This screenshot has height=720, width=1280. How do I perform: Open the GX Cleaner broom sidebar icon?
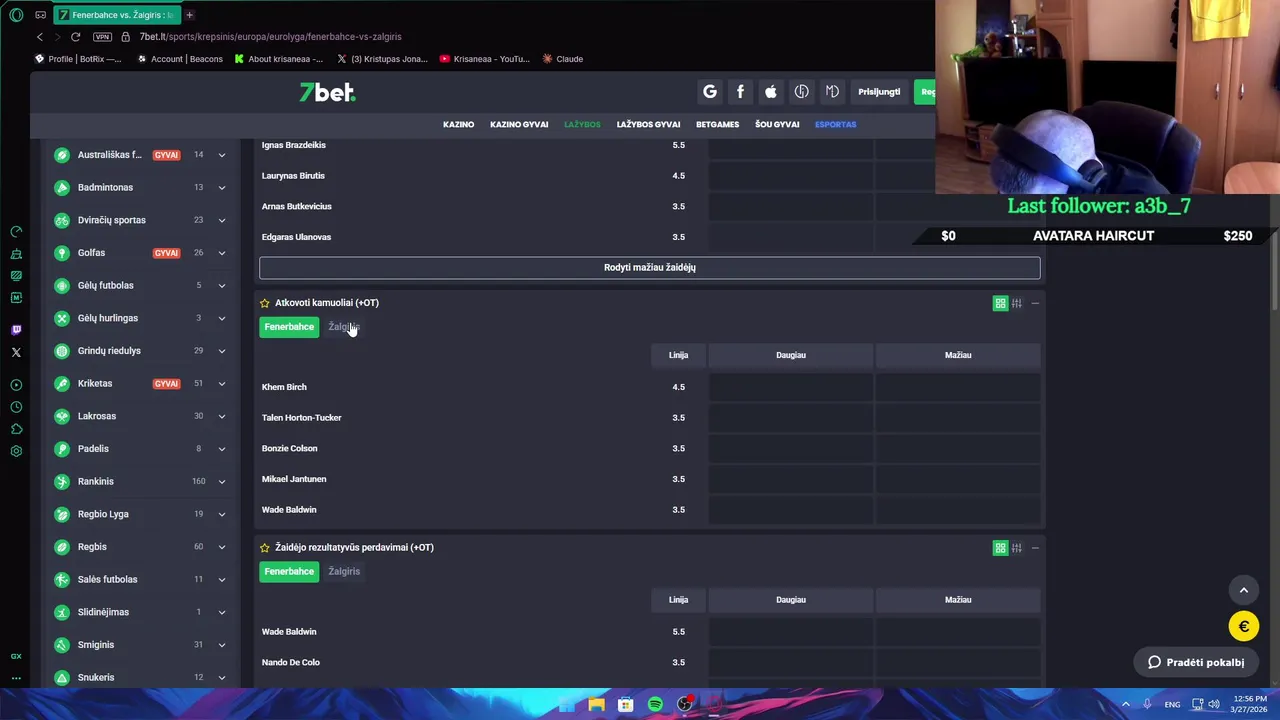pyautogui.click(x=16, y=254)
